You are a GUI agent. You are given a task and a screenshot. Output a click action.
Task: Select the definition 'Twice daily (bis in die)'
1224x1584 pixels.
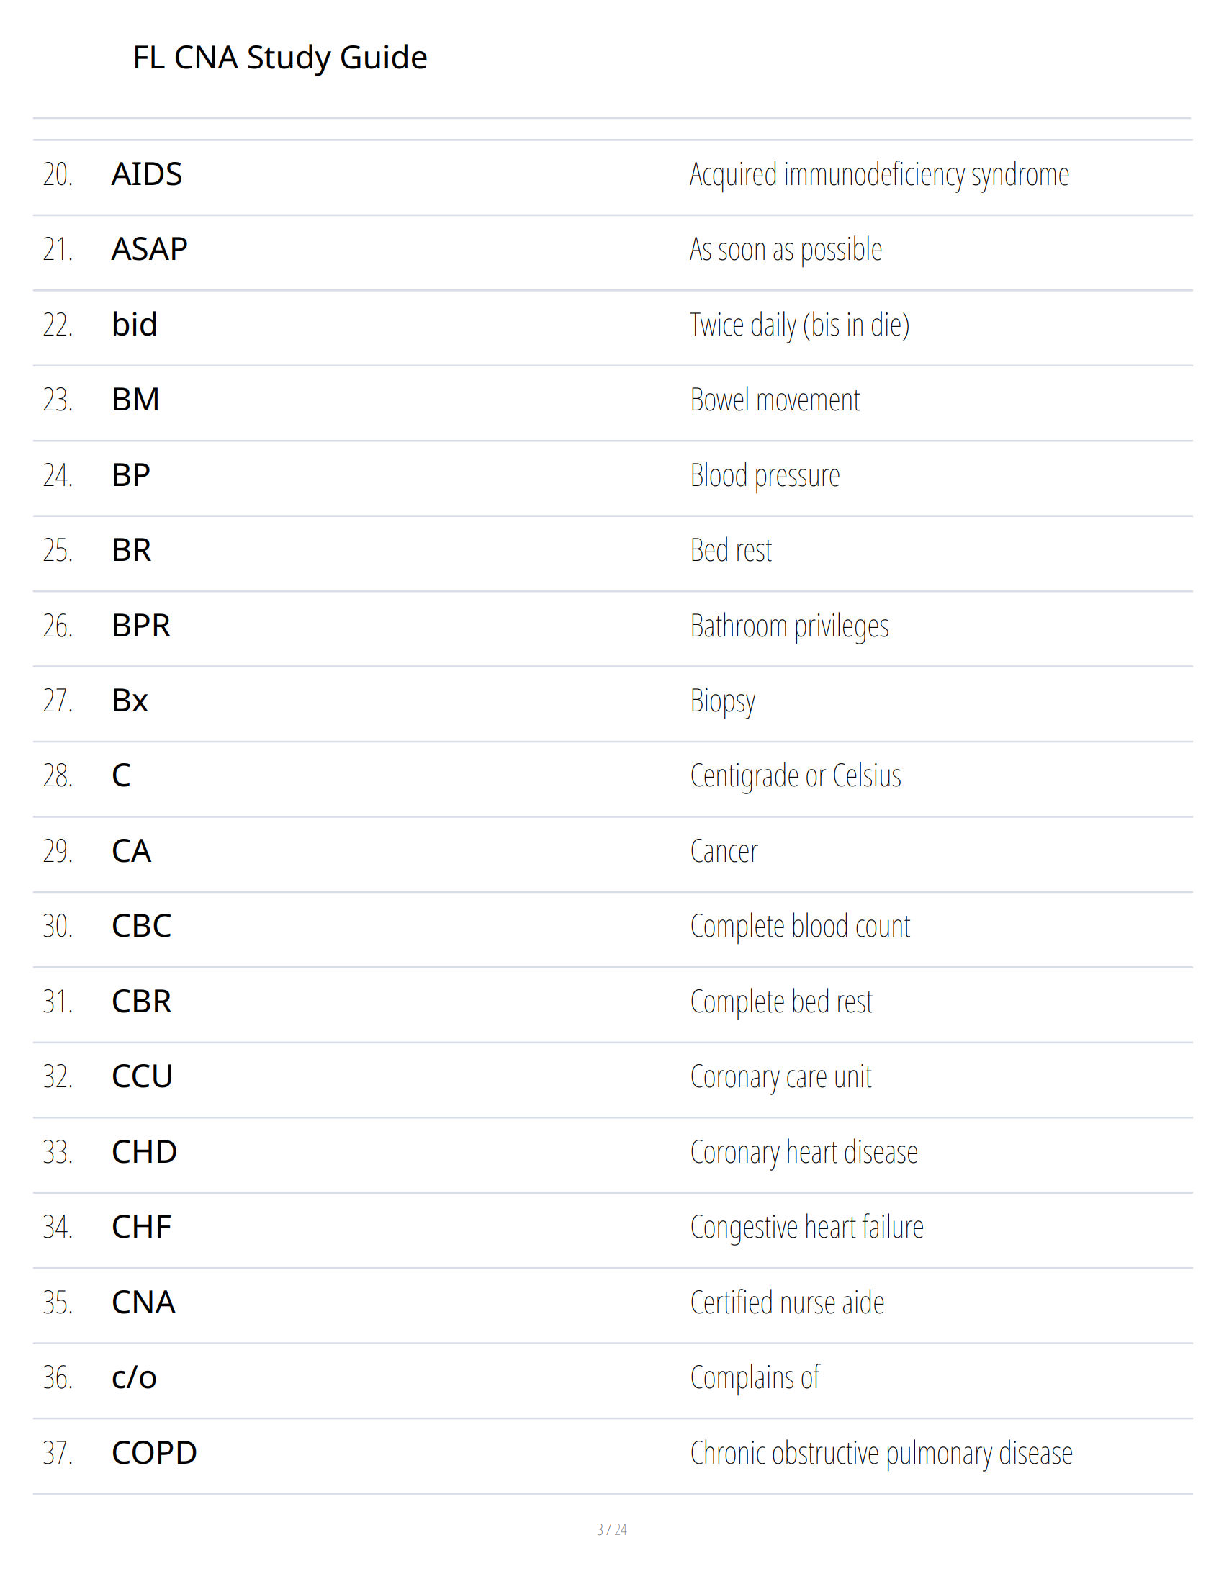(x=800, y=325)
